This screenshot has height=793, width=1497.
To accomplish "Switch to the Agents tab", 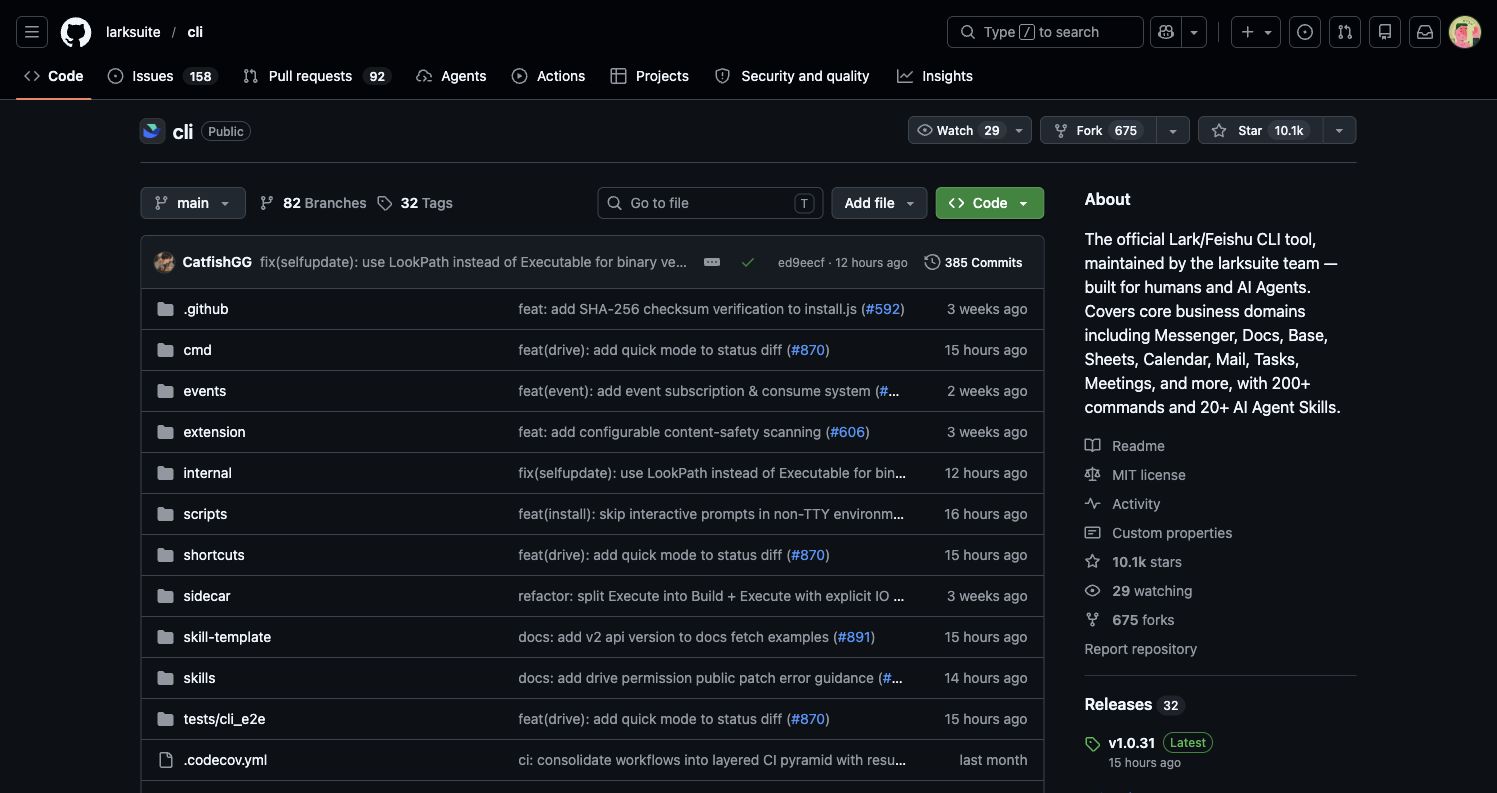I will point(451,76).
